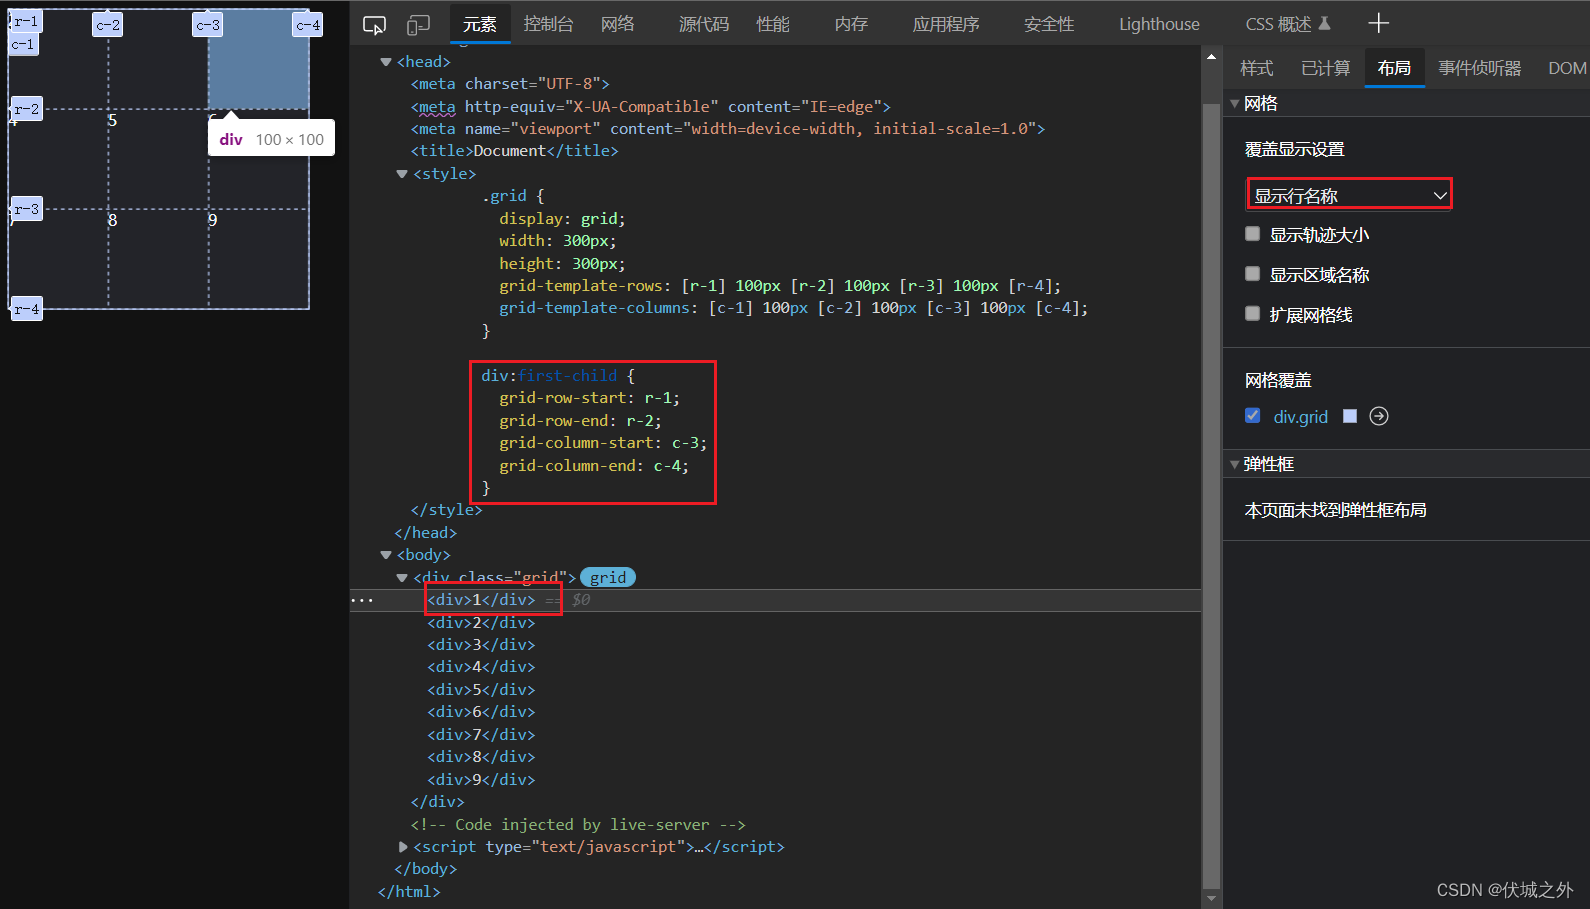Activate the inspect element picker icon

[375, 25]
